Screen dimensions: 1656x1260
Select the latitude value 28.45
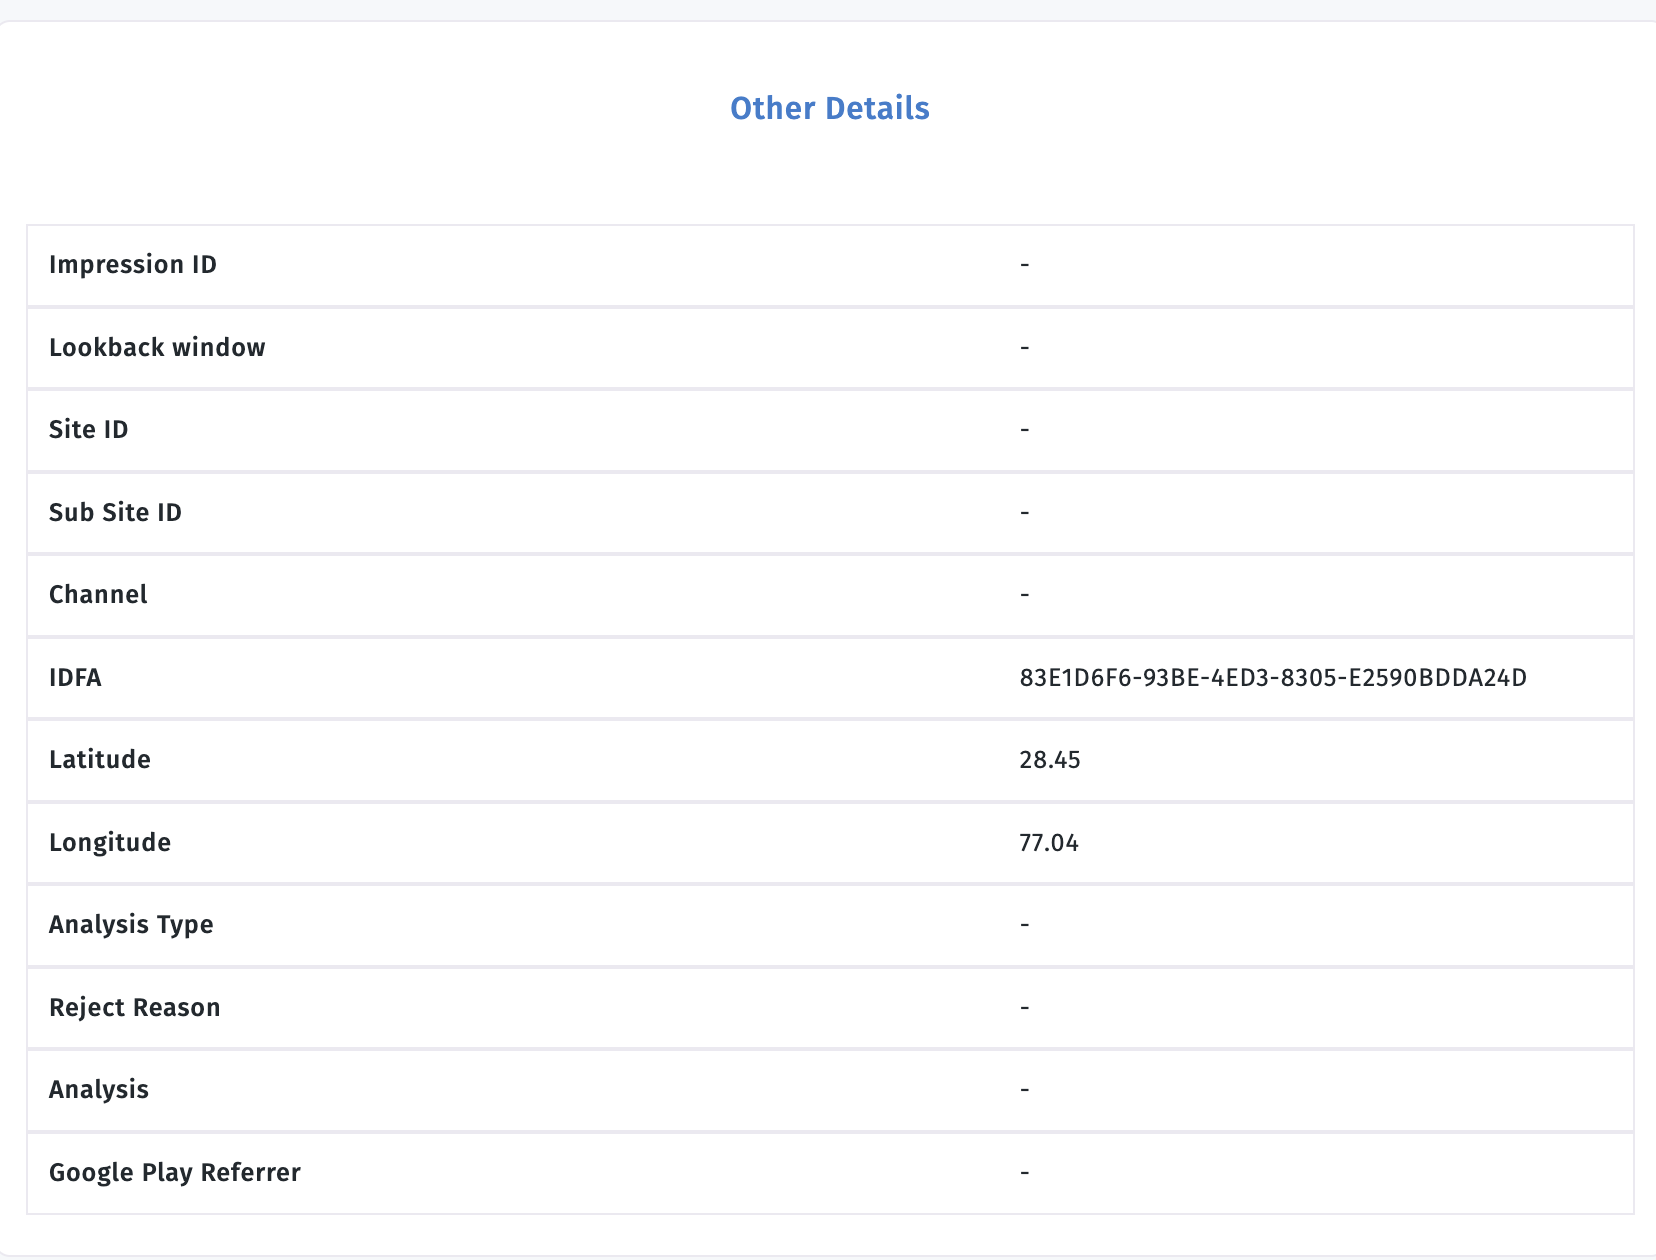coord(1049,760)
